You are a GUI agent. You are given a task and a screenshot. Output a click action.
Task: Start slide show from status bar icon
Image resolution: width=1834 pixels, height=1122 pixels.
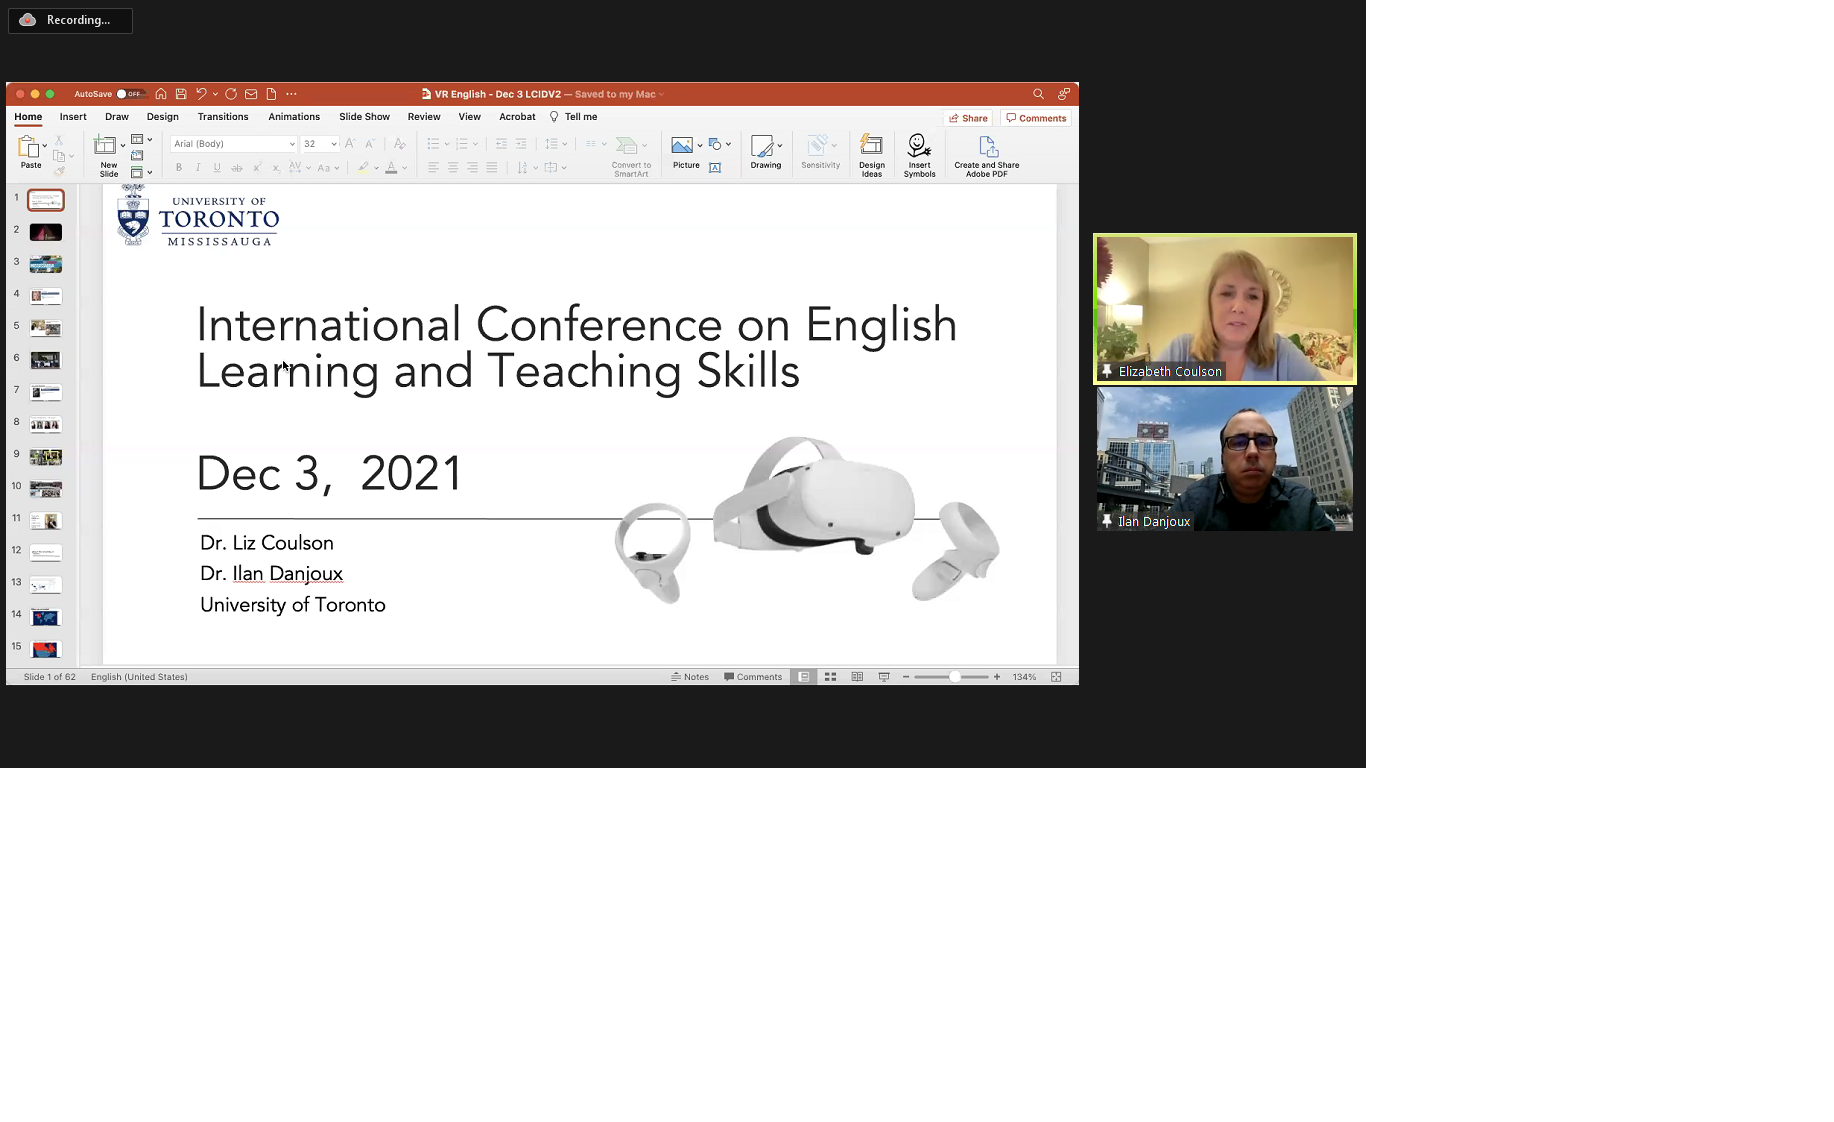pyautogui.click(x=884, y=677)
